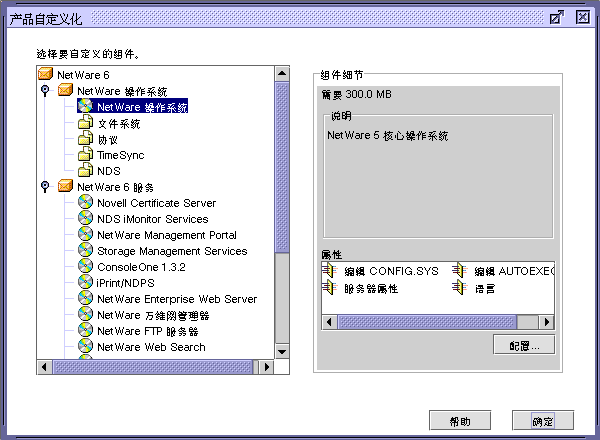The image size is (600, 440).
Task: Click the TimeSync folder icon
Action: click(x=85, y=154)
